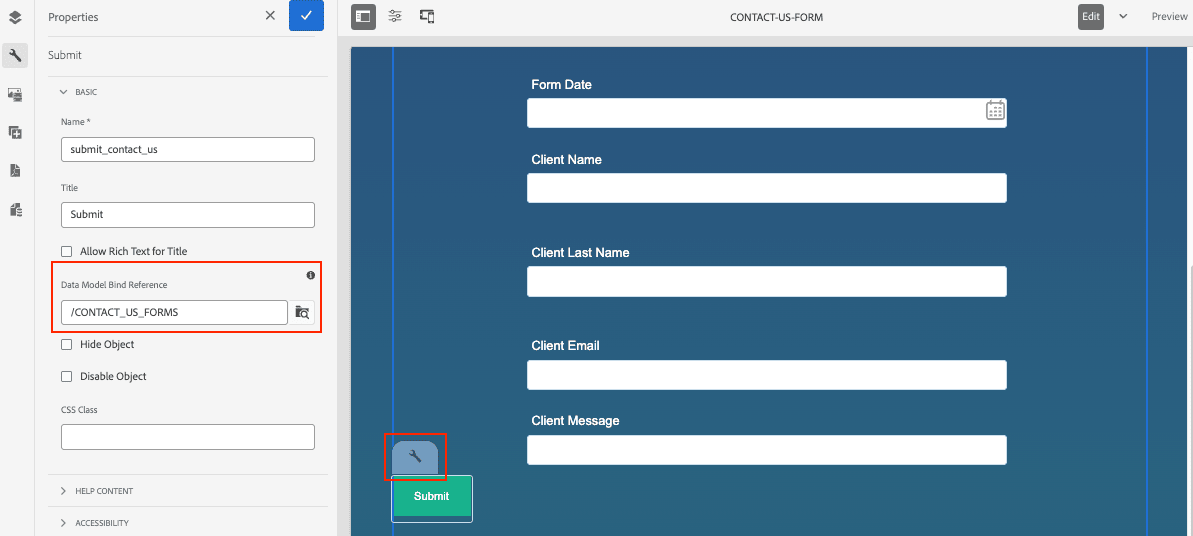Open the mode dropdown chevron next to Edit

(1123, 17)
